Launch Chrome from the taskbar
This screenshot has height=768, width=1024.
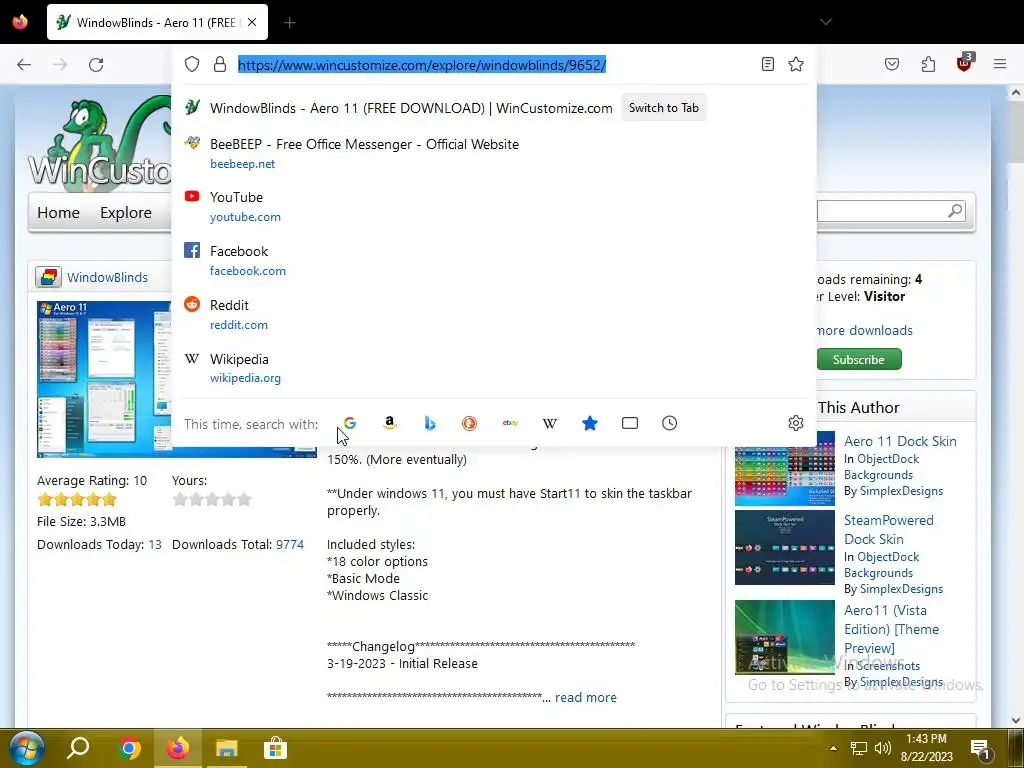129,748
